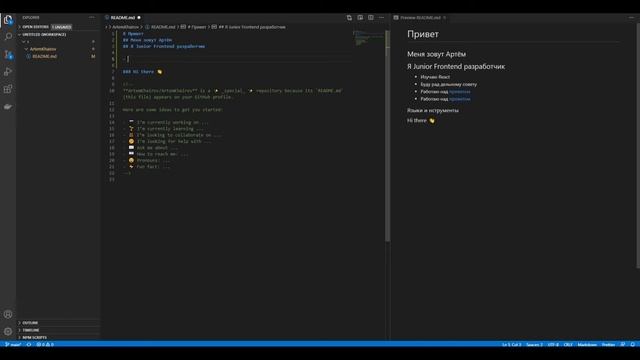Click '## Меня зовут Артём' line in editor

147,40
